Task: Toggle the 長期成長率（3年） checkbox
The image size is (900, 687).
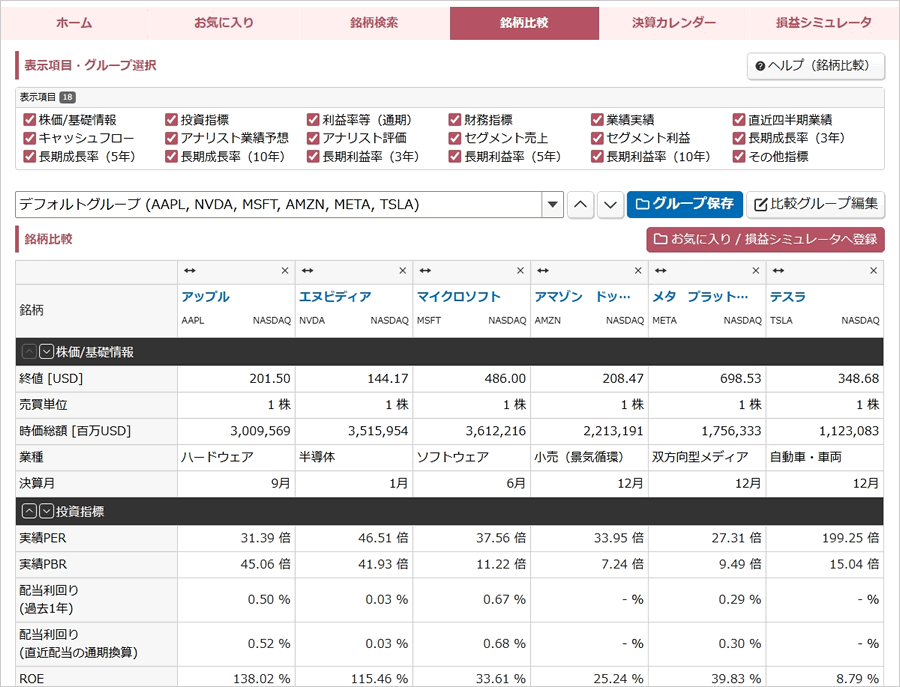Action: pos(739,138)
